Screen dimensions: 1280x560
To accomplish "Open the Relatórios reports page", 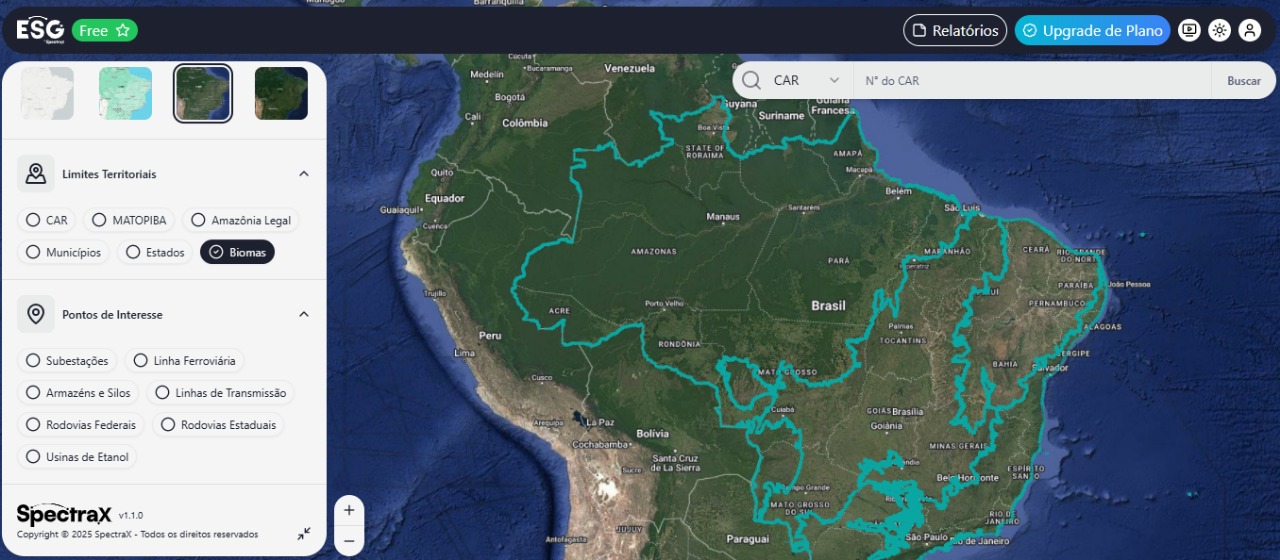I will (955, 31).
